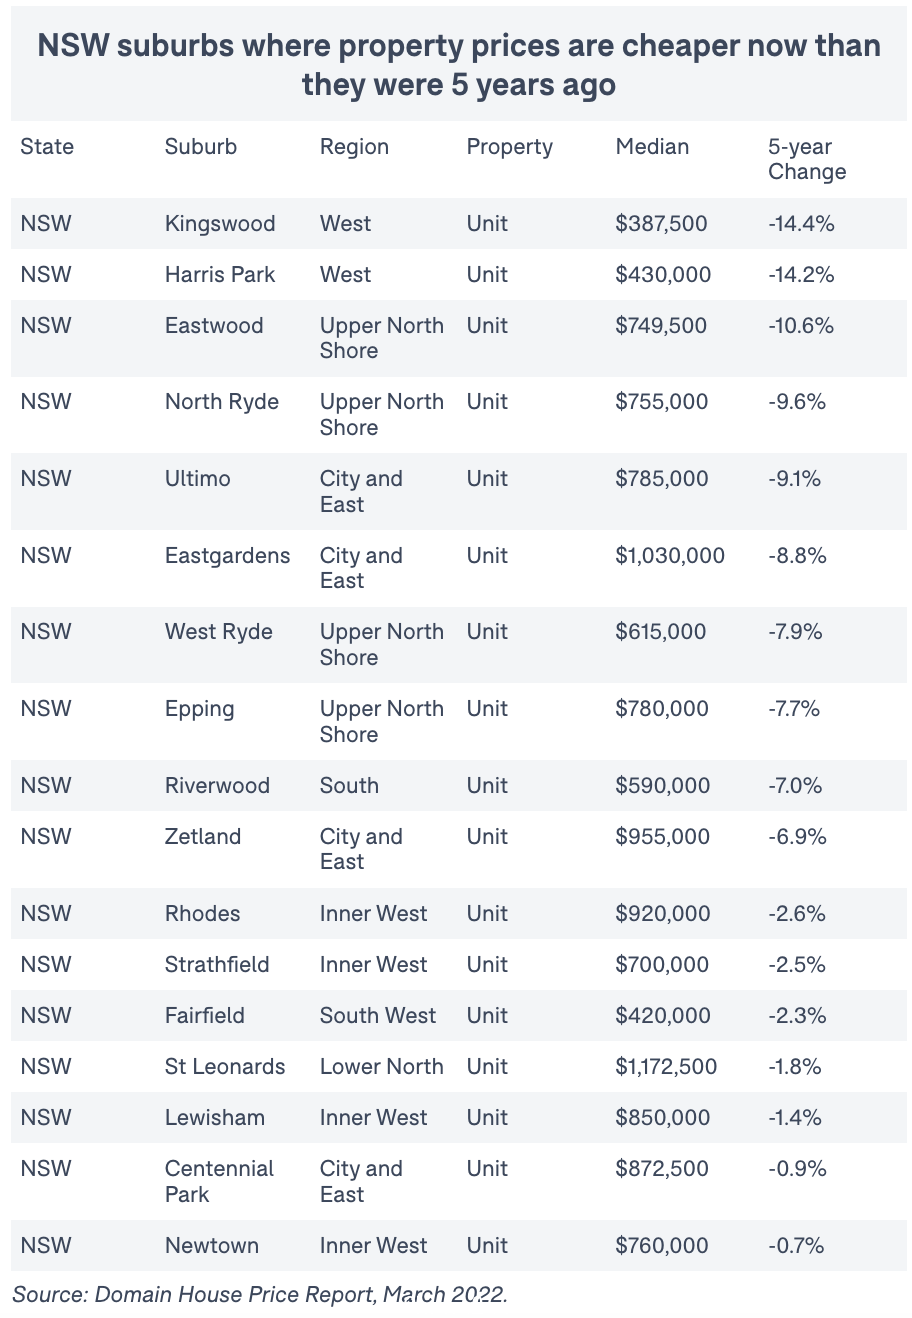Select the Zetland suburb cell
Screen dimensions: 912x1318
tap(203, 837)
